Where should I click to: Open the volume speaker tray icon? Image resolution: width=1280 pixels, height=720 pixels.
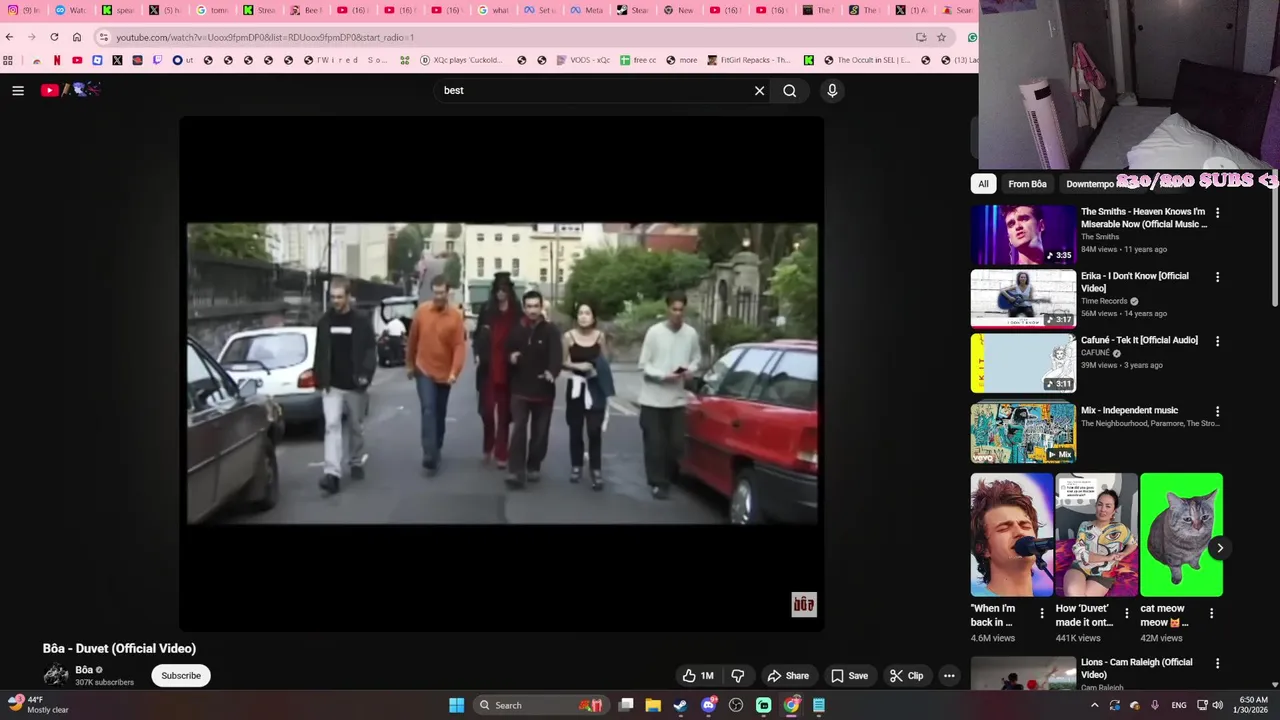[1217, 705]
